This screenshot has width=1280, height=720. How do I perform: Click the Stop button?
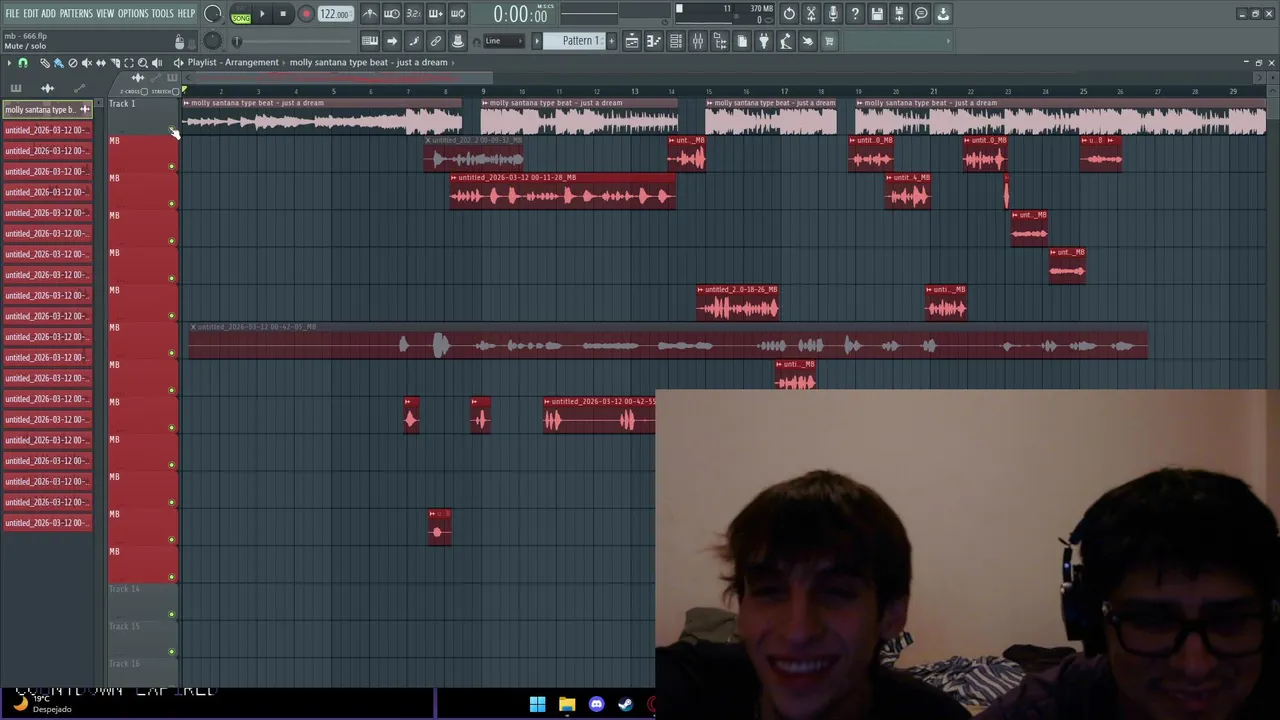[283, 14]
